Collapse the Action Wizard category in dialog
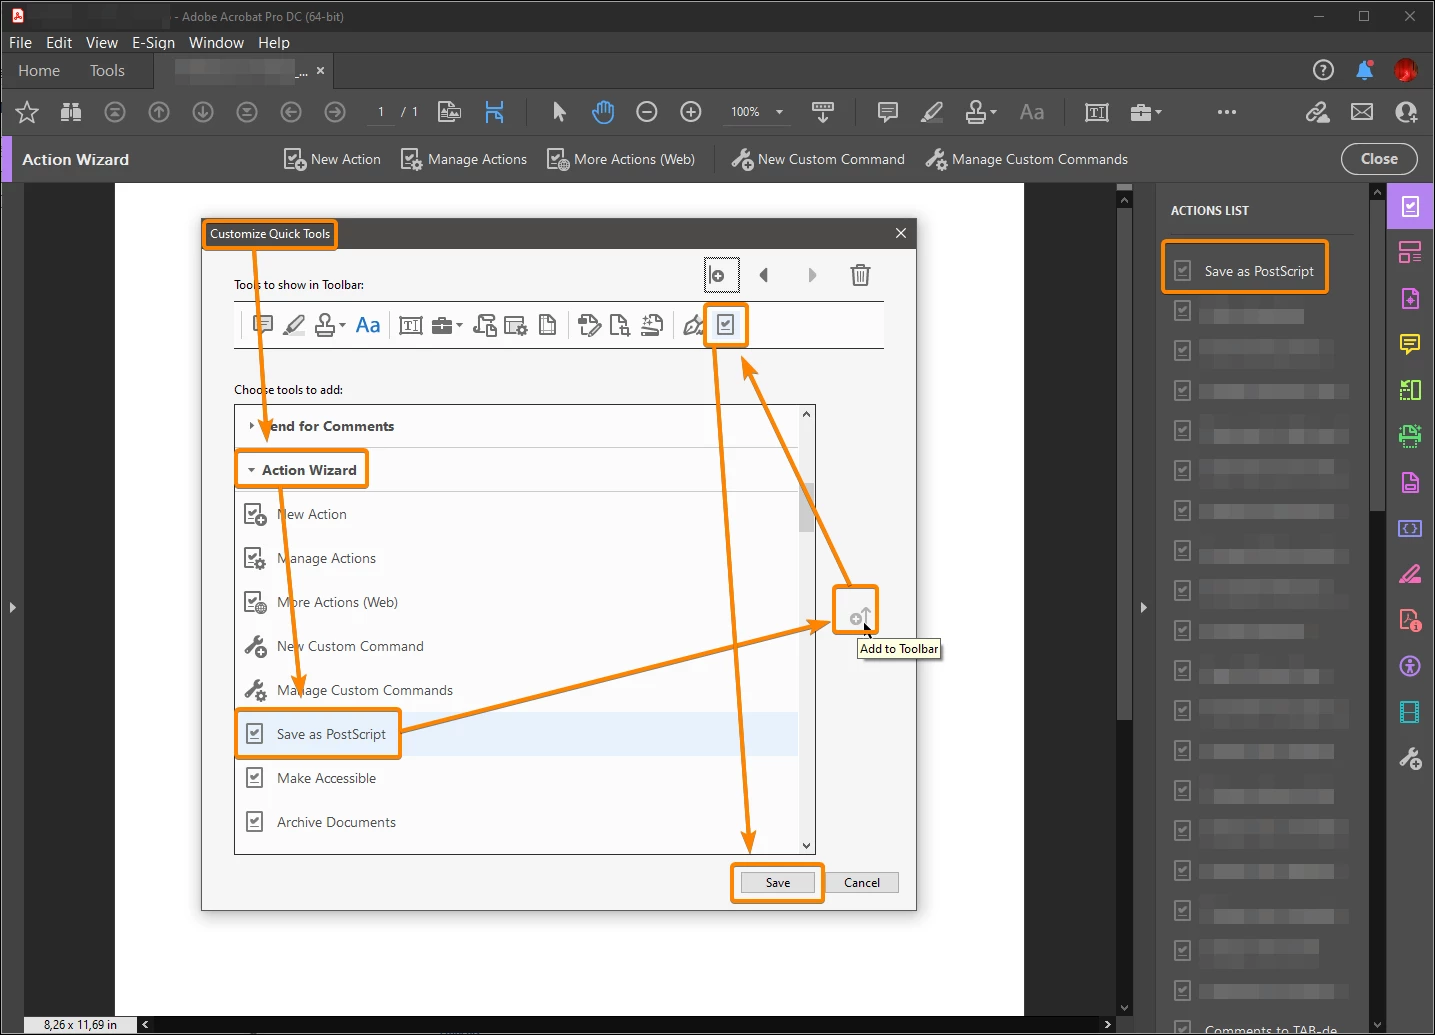Viewport: 1435px width, 1035px height. click(252, 470)
